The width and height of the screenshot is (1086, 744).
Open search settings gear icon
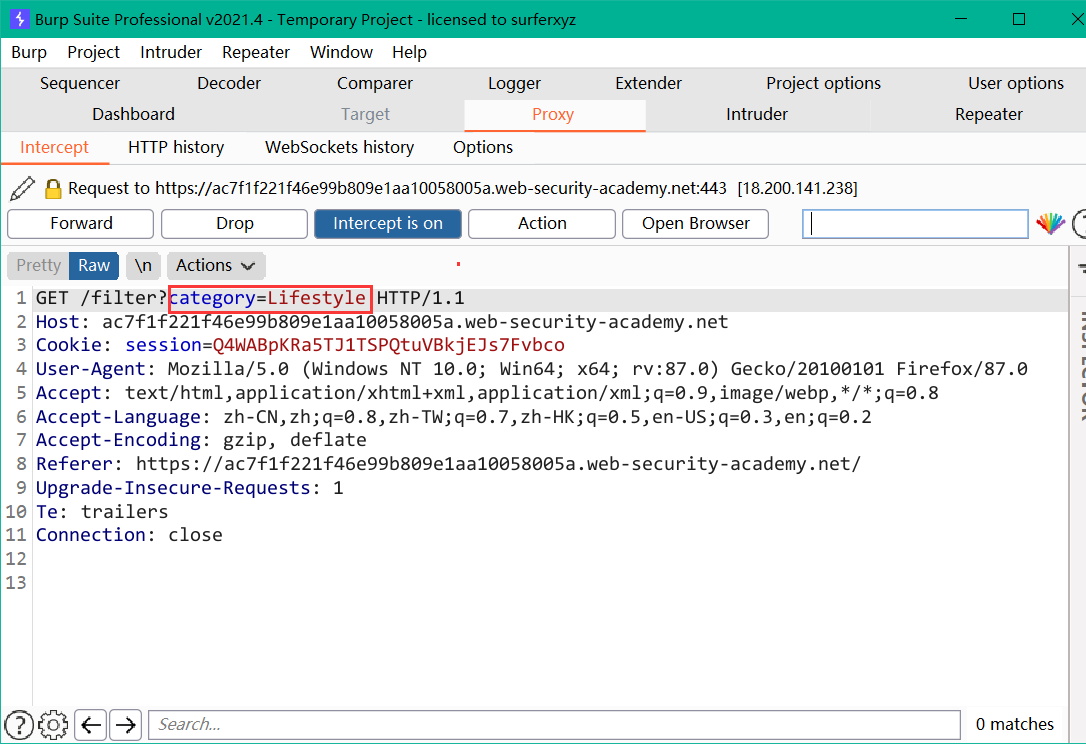tap(53, 725)
